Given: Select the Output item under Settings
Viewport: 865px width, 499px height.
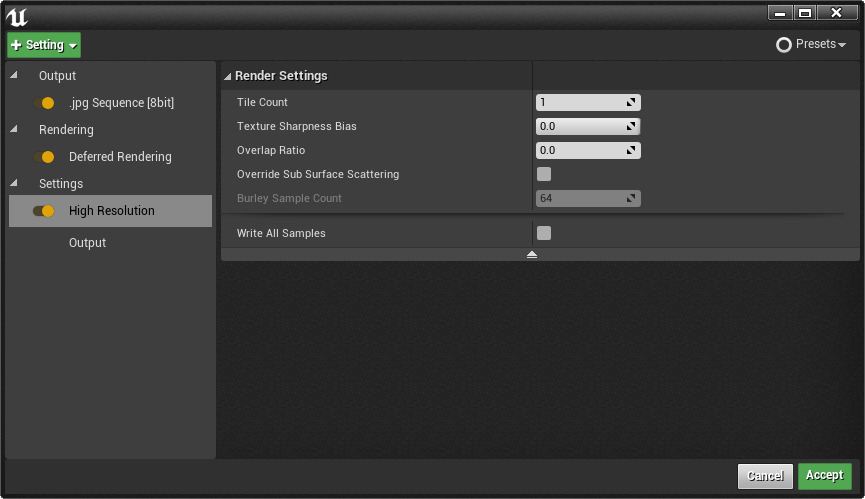Looking at the screenshot, I should pyautogui.click(x=87, y=243).
